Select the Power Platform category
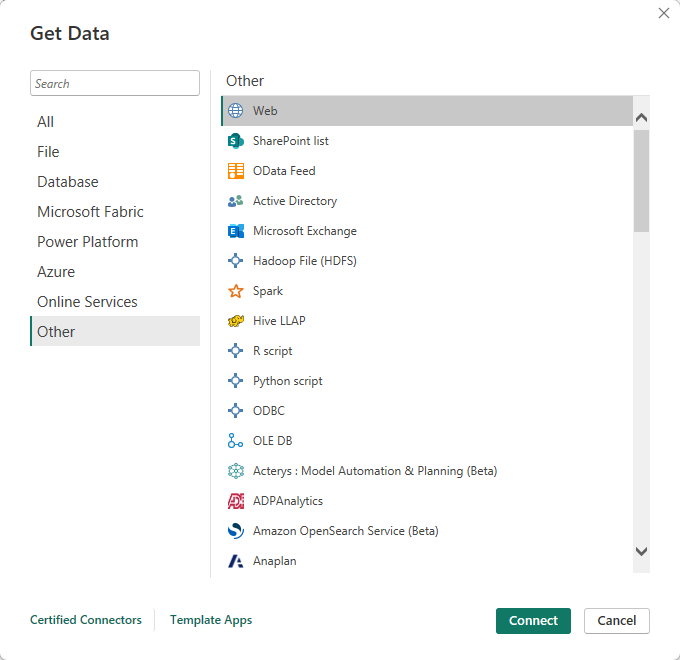 115,242
